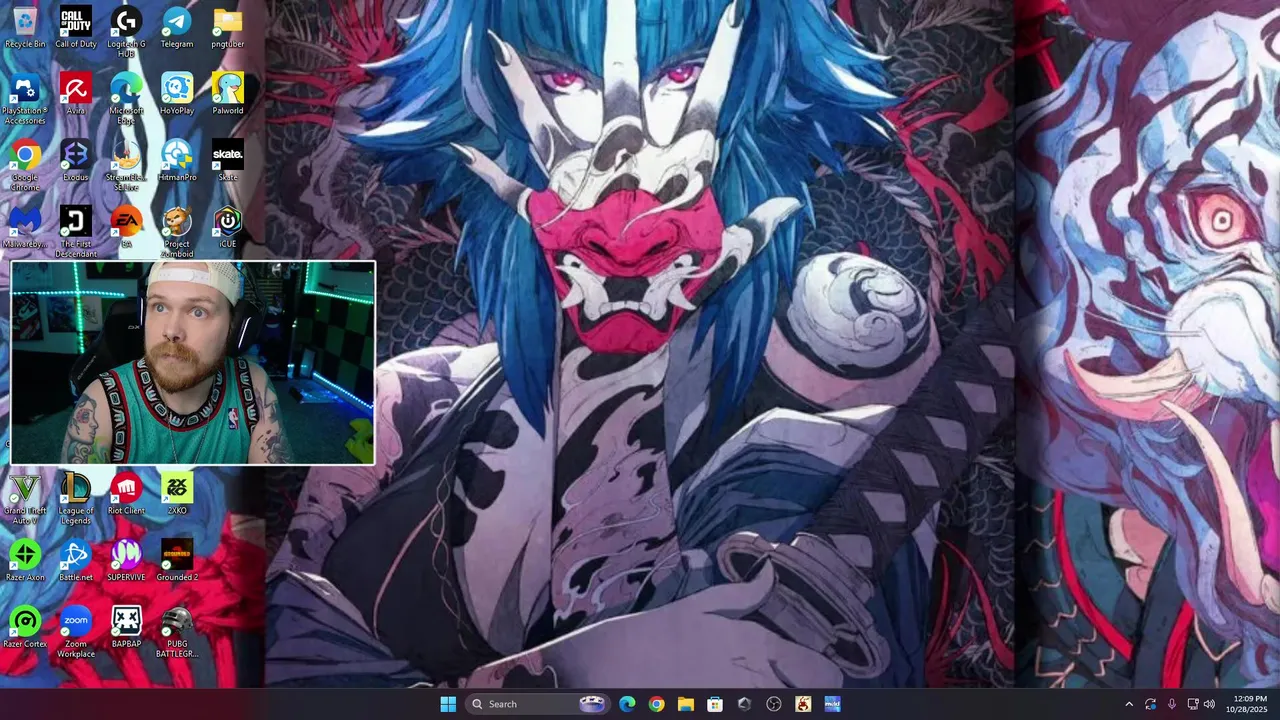Click the League of Legends icon

pyautogui.click(x=76, y=499)
